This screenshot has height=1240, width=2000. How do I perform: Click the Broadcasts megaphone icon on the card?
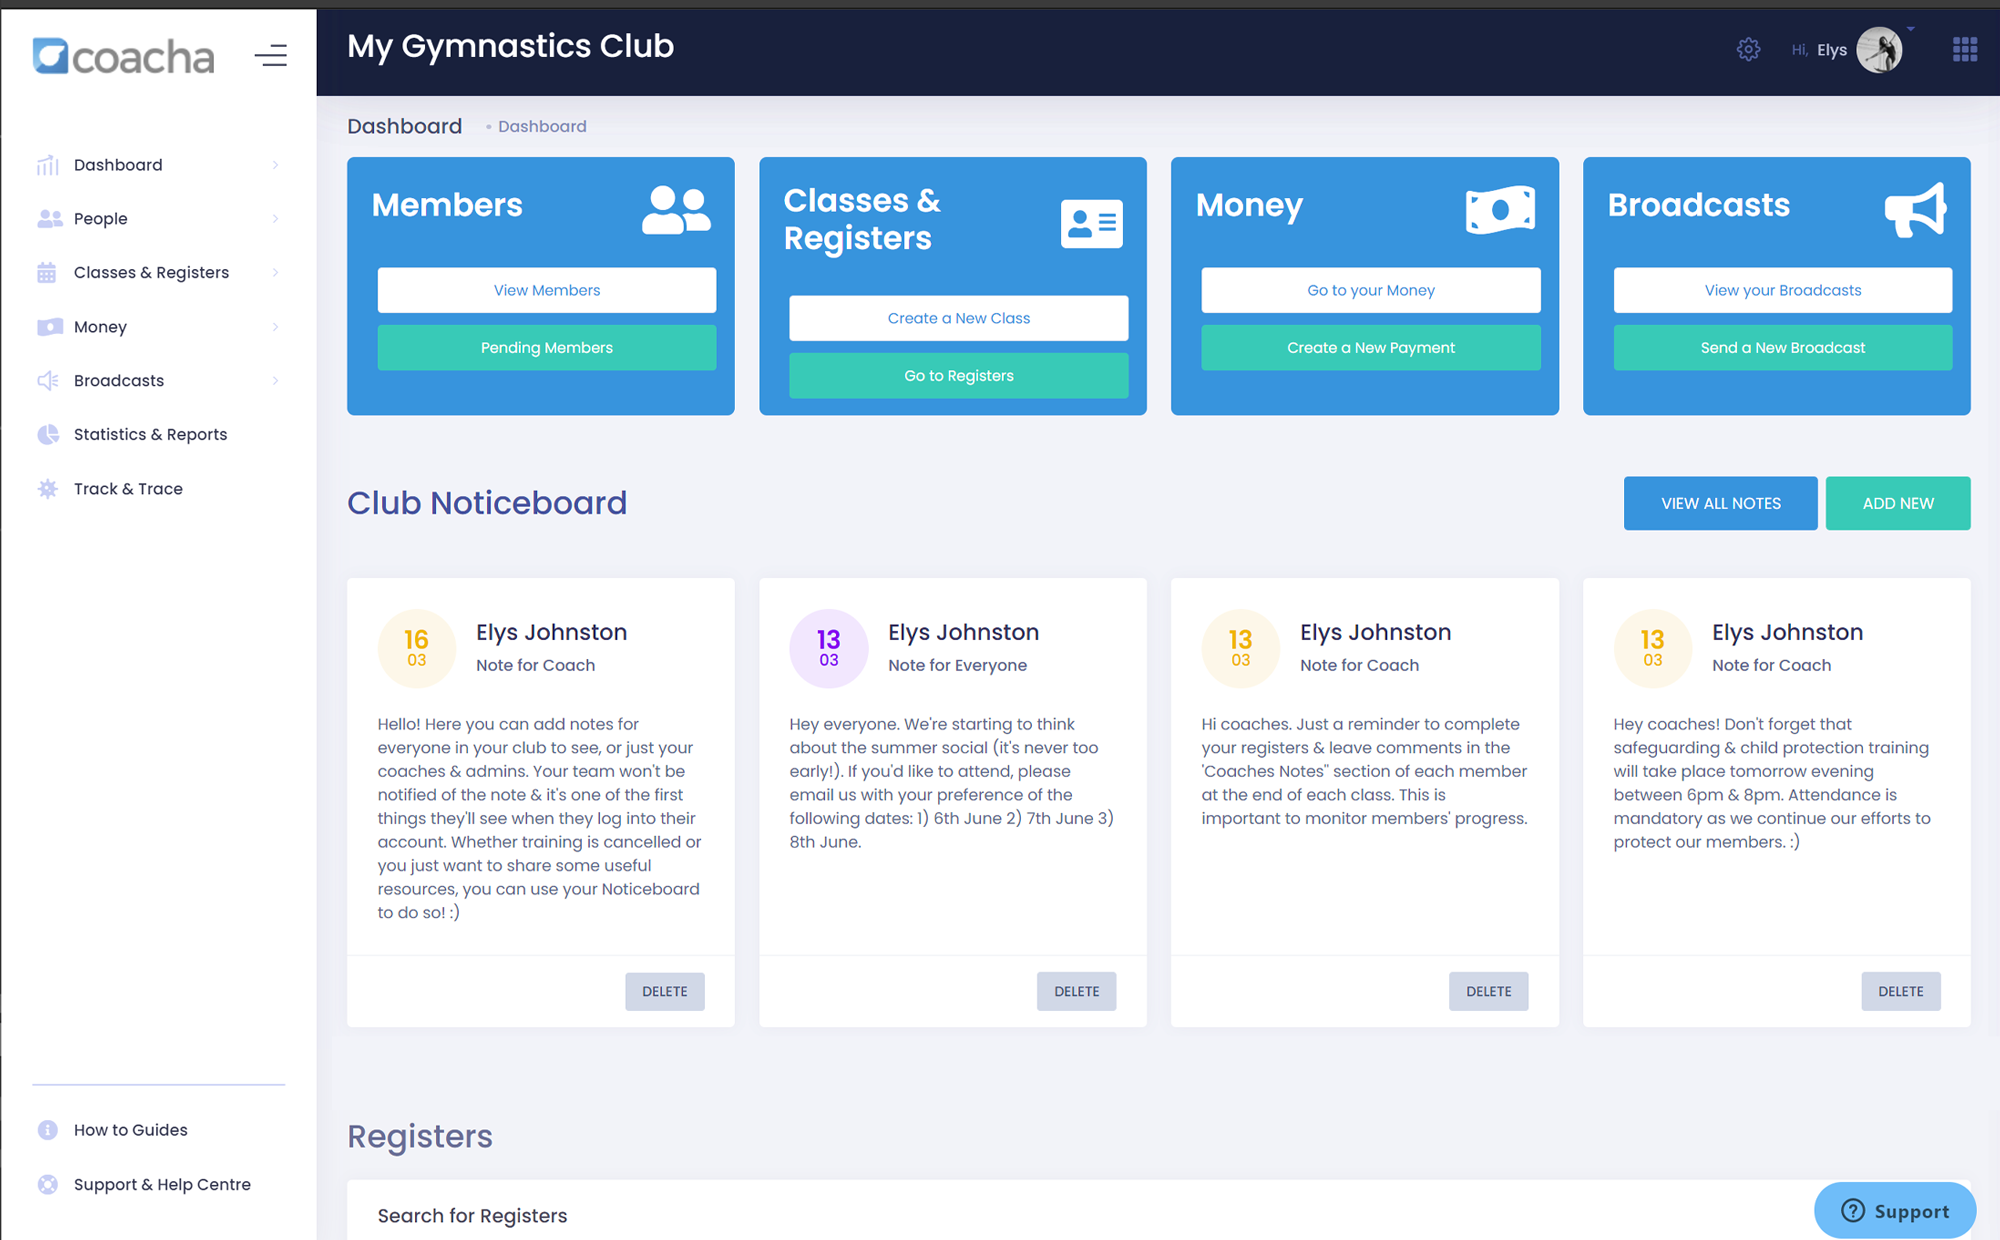point(1915,210)
